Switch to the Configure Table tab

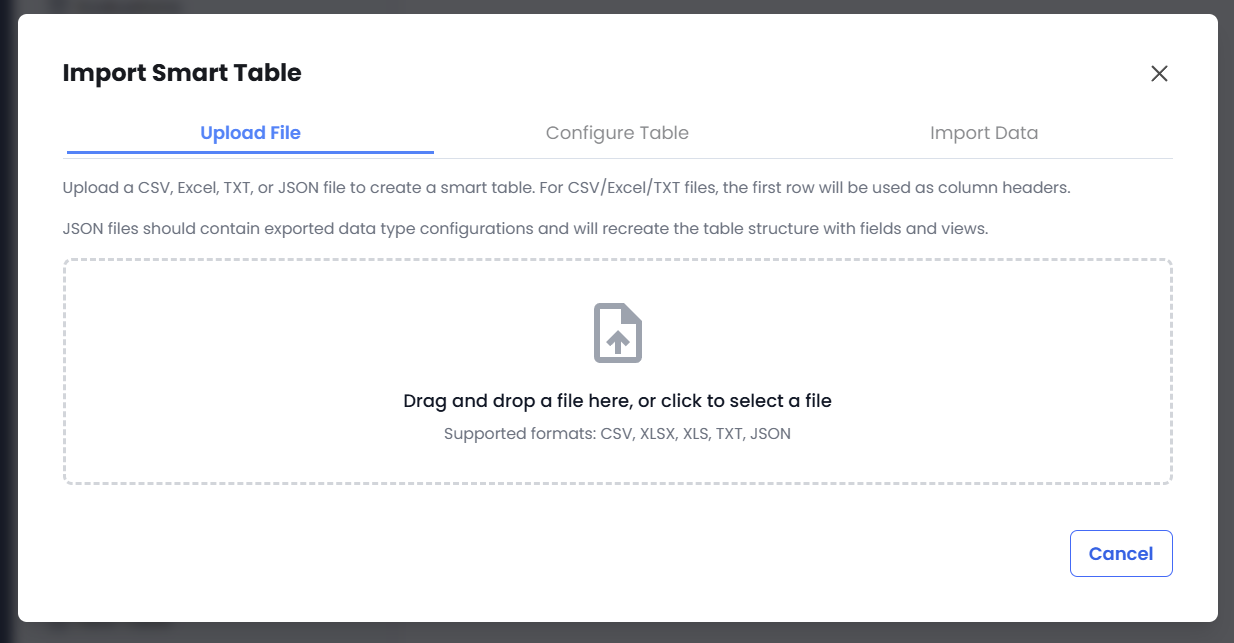coord(617,132)
